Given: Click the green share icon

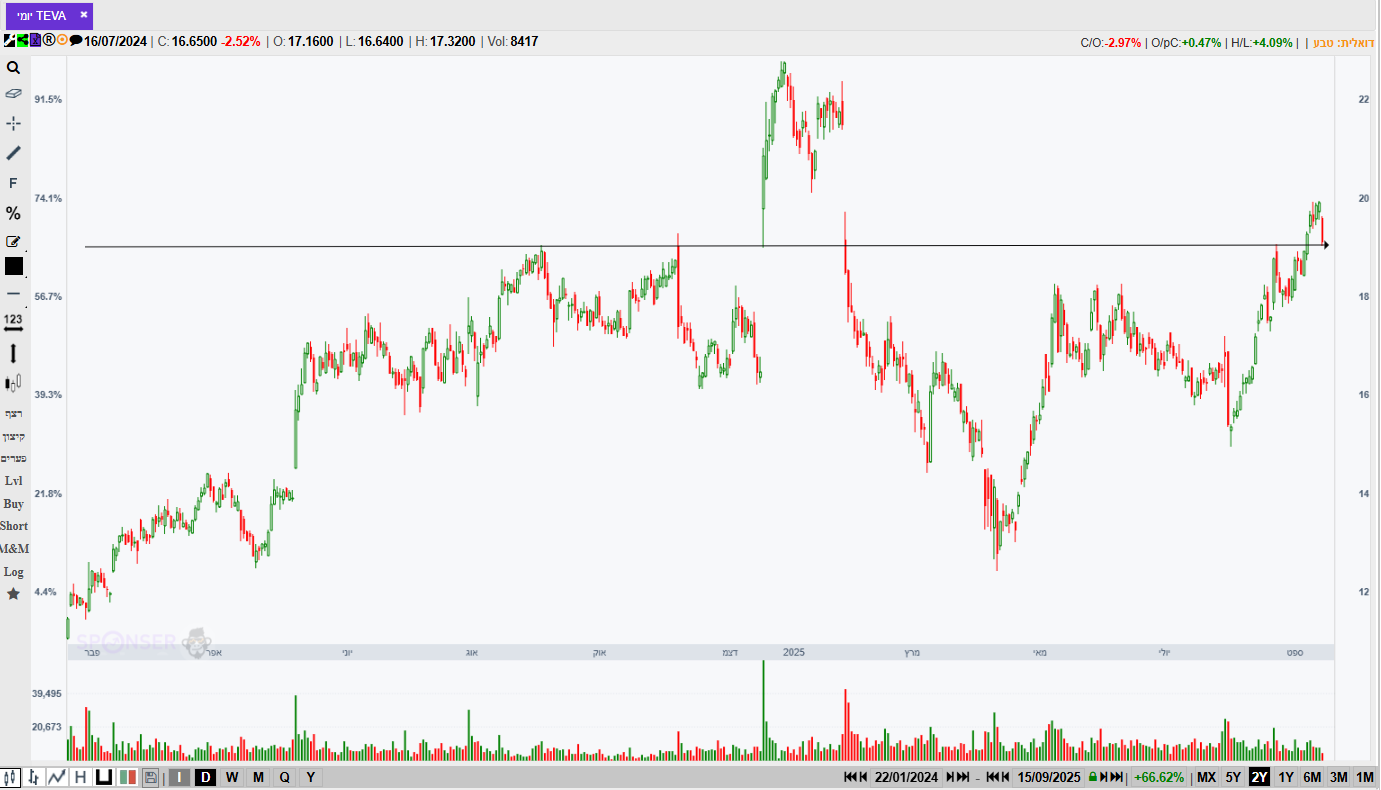Looking at the screenshot, I should [22, 41].
